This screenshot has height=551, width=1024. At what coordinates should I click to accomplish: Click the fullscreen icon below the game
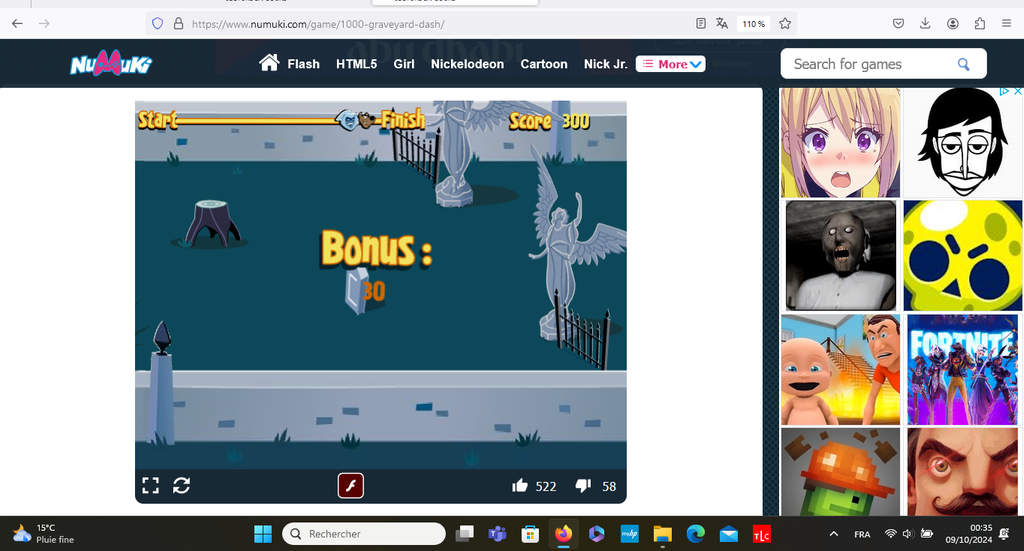pyautogui.click(x=151, y=486)
